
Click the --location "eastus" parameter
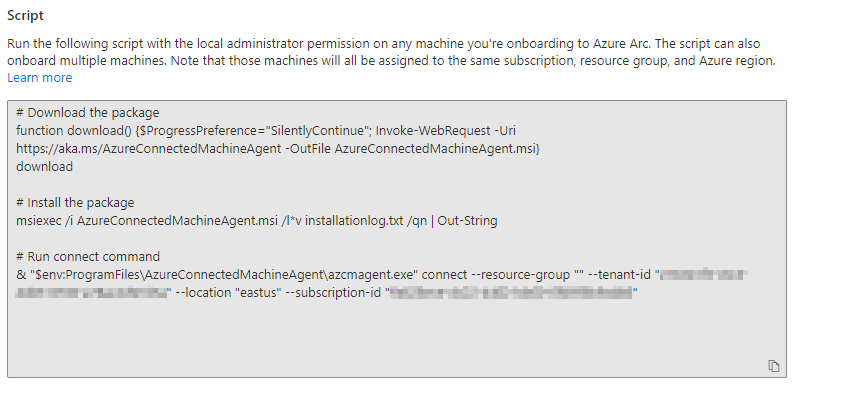pyautogui.click(x=229, y=293)
